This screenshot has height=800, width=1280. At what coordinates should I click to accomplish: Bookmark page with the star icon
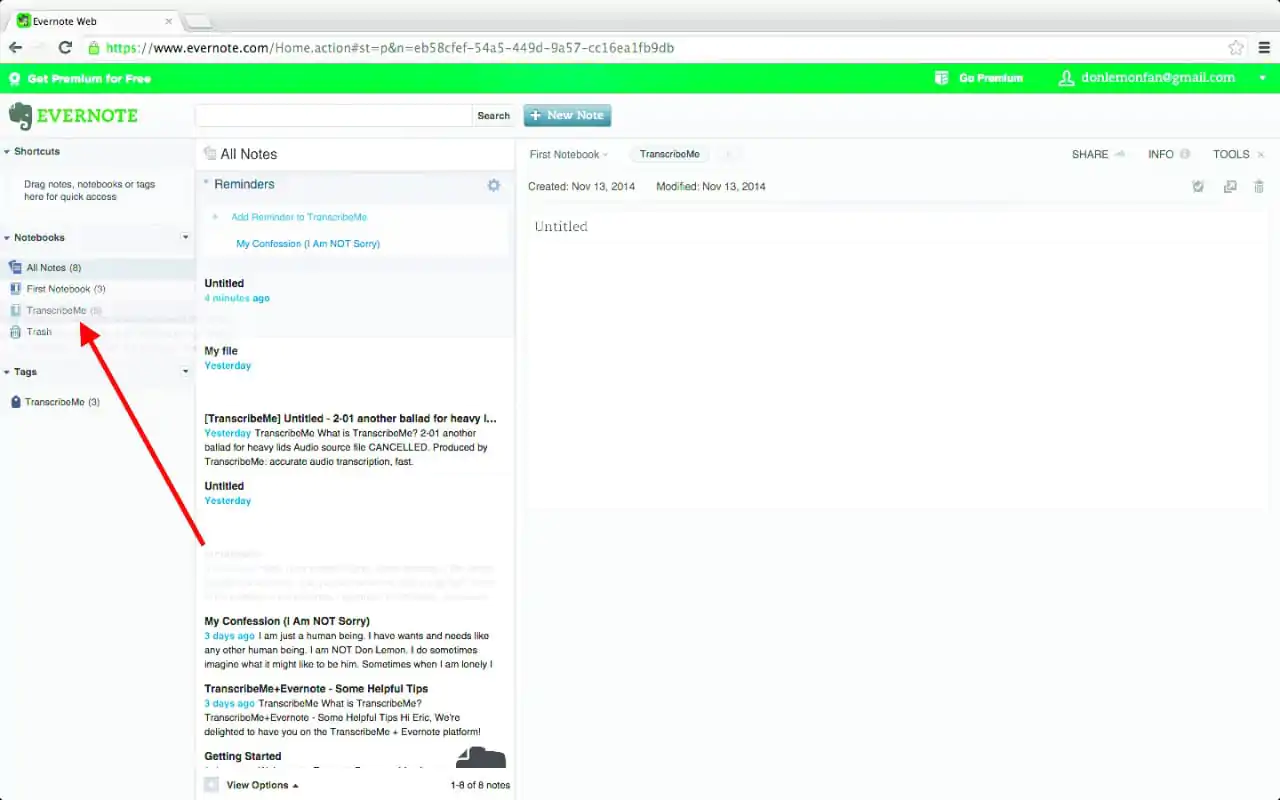[1236, 47]
